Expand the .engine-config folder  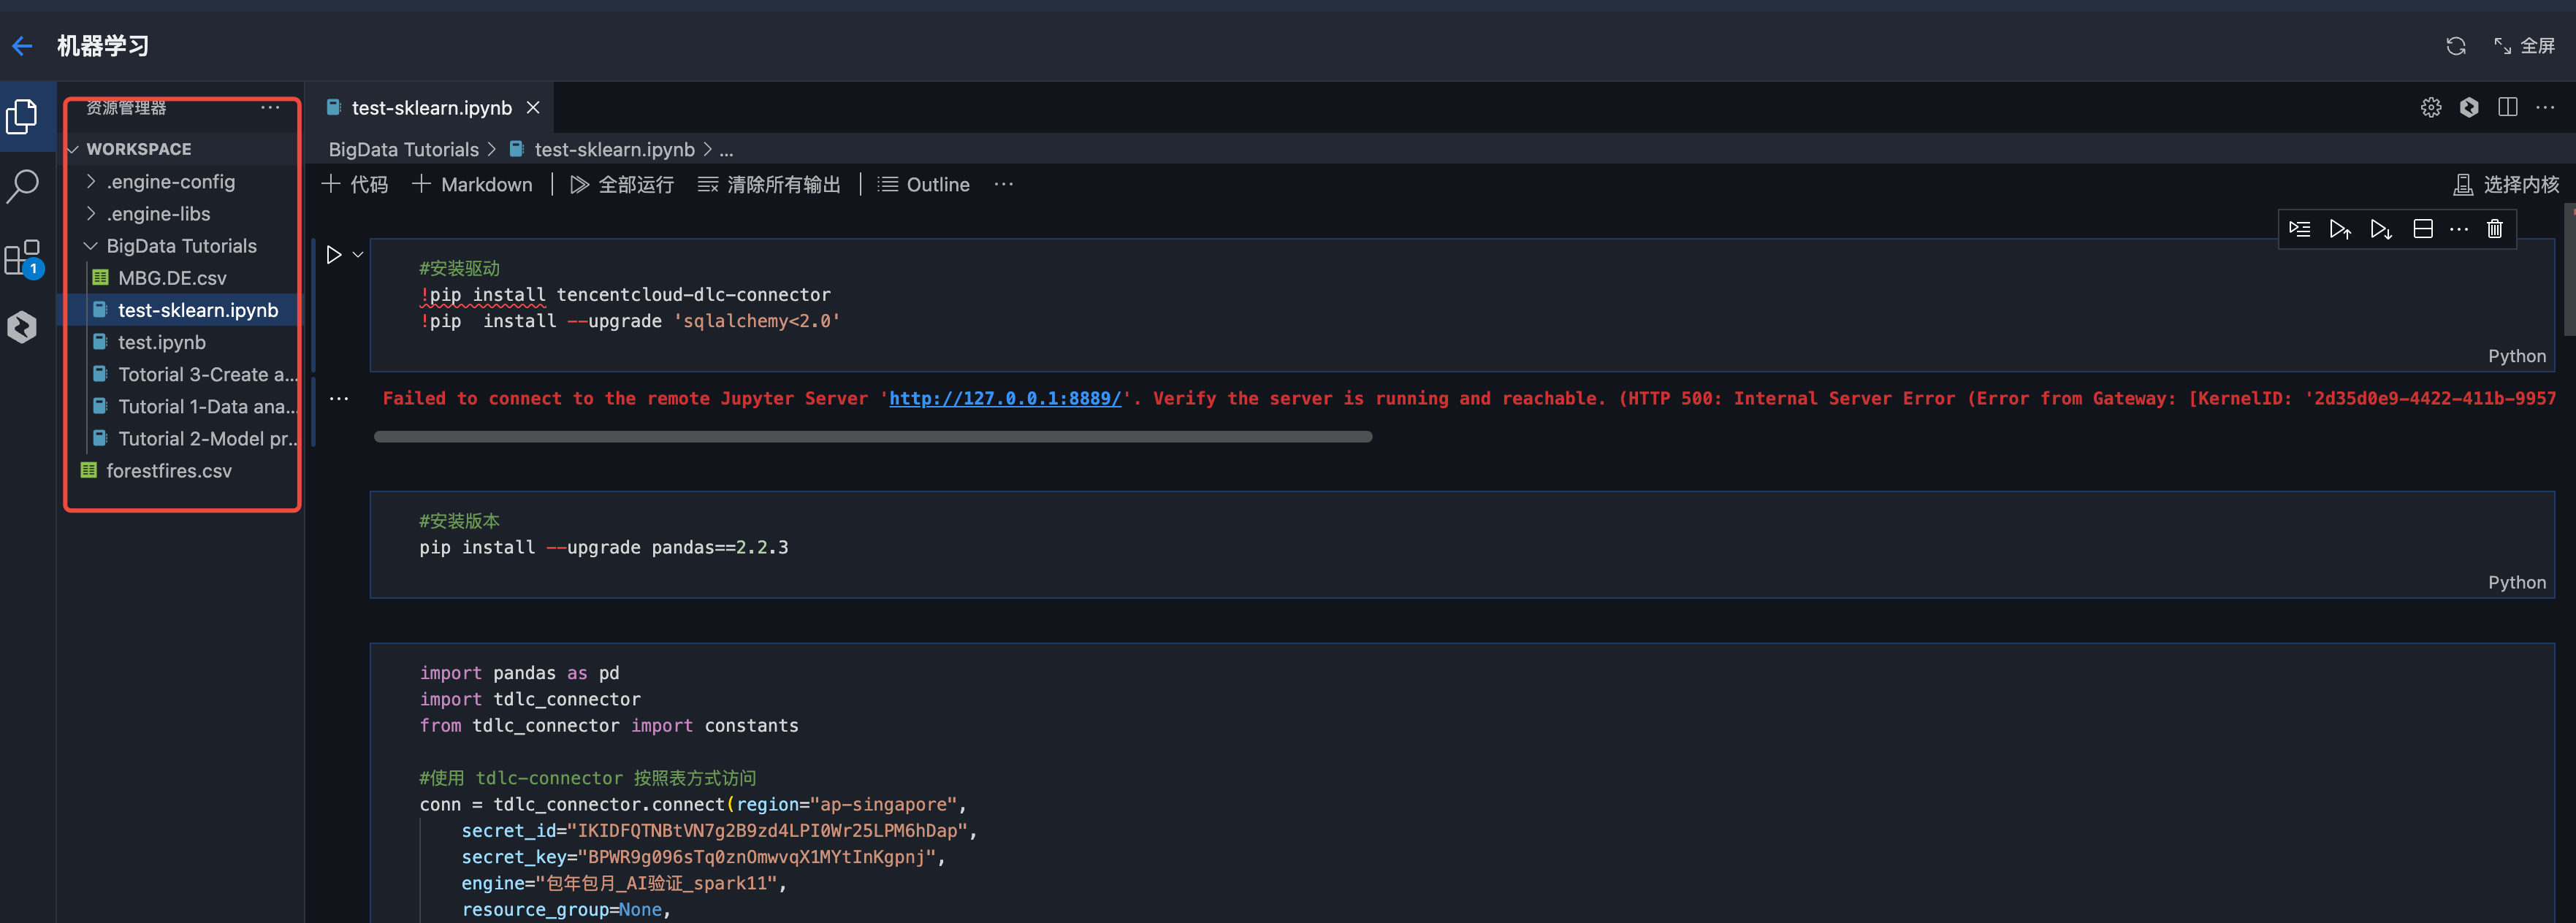pyautogui.click(x=170, y=182)
